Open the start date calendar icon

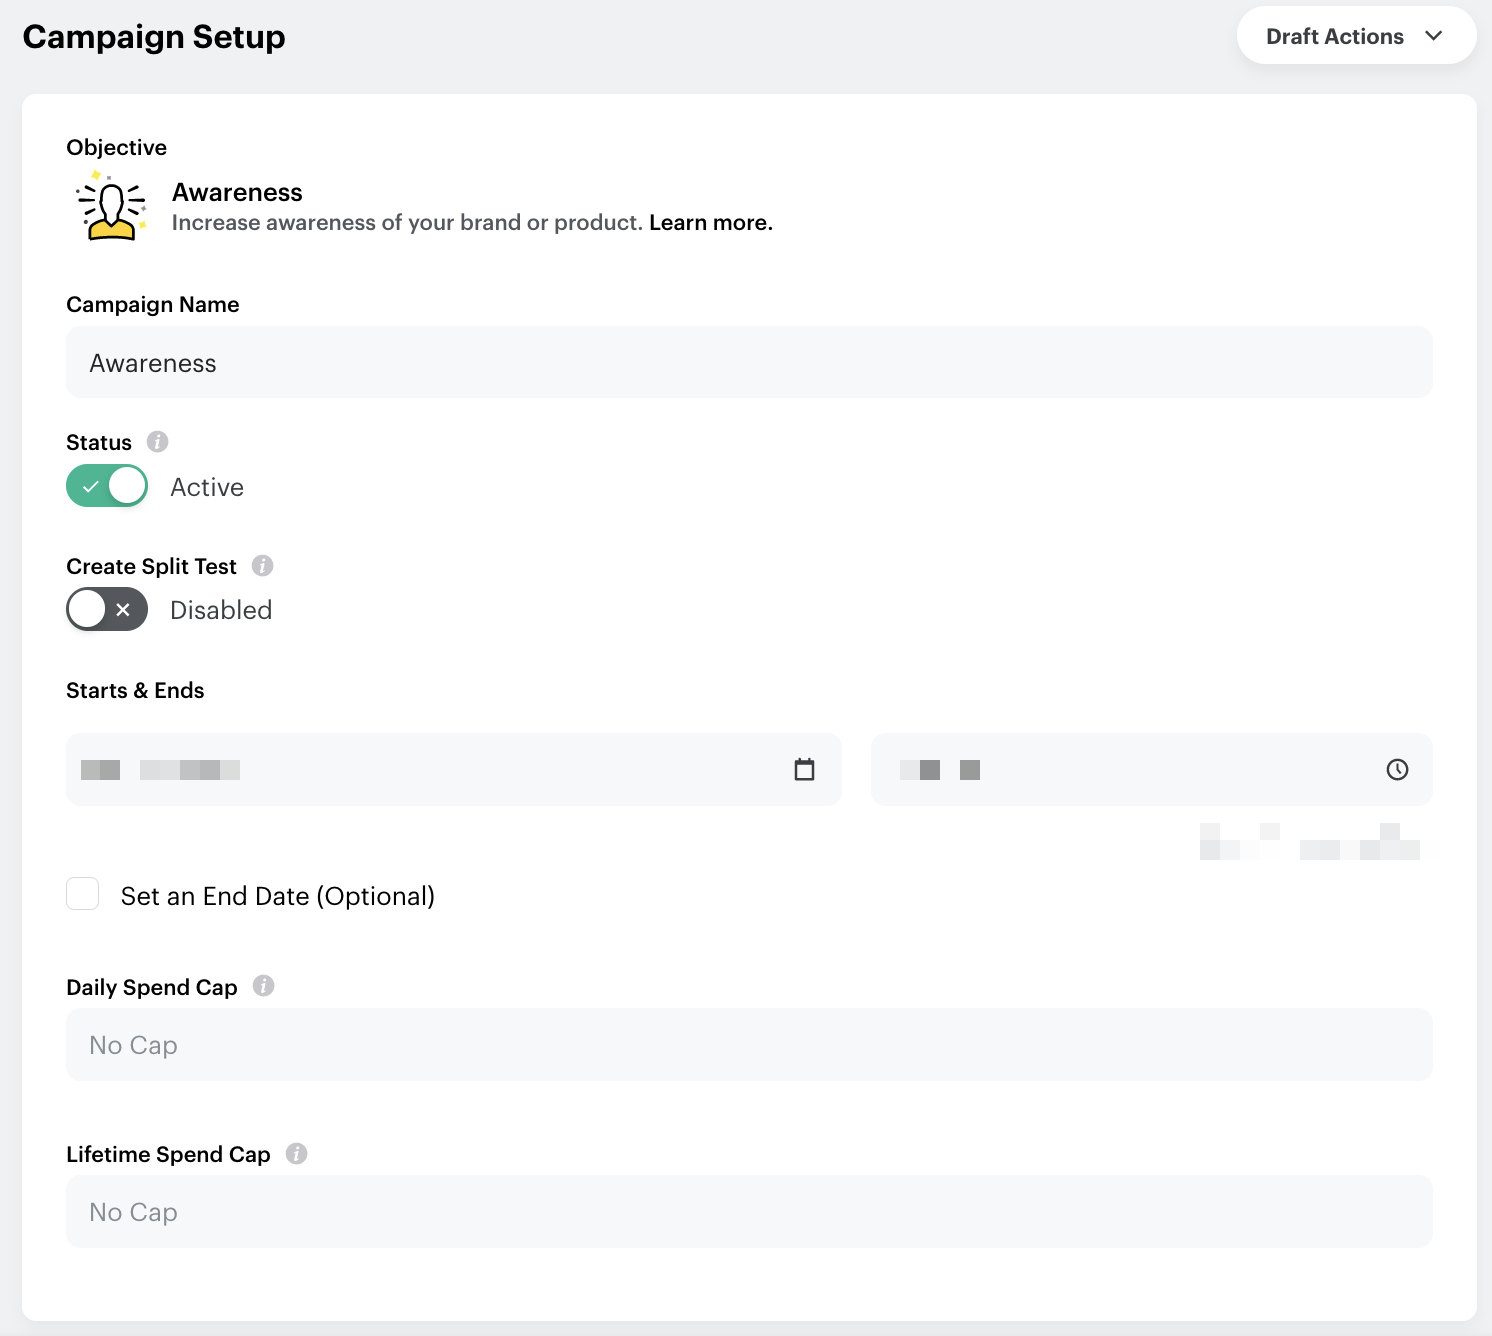(804, 769)
